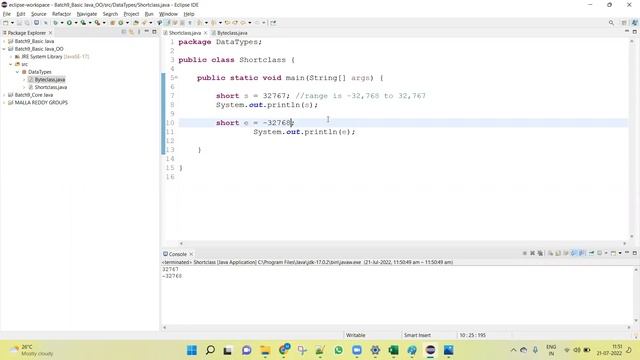The image size is (640, 360).
Task: Click line 7 code short s = 32767
Action: 253,96
